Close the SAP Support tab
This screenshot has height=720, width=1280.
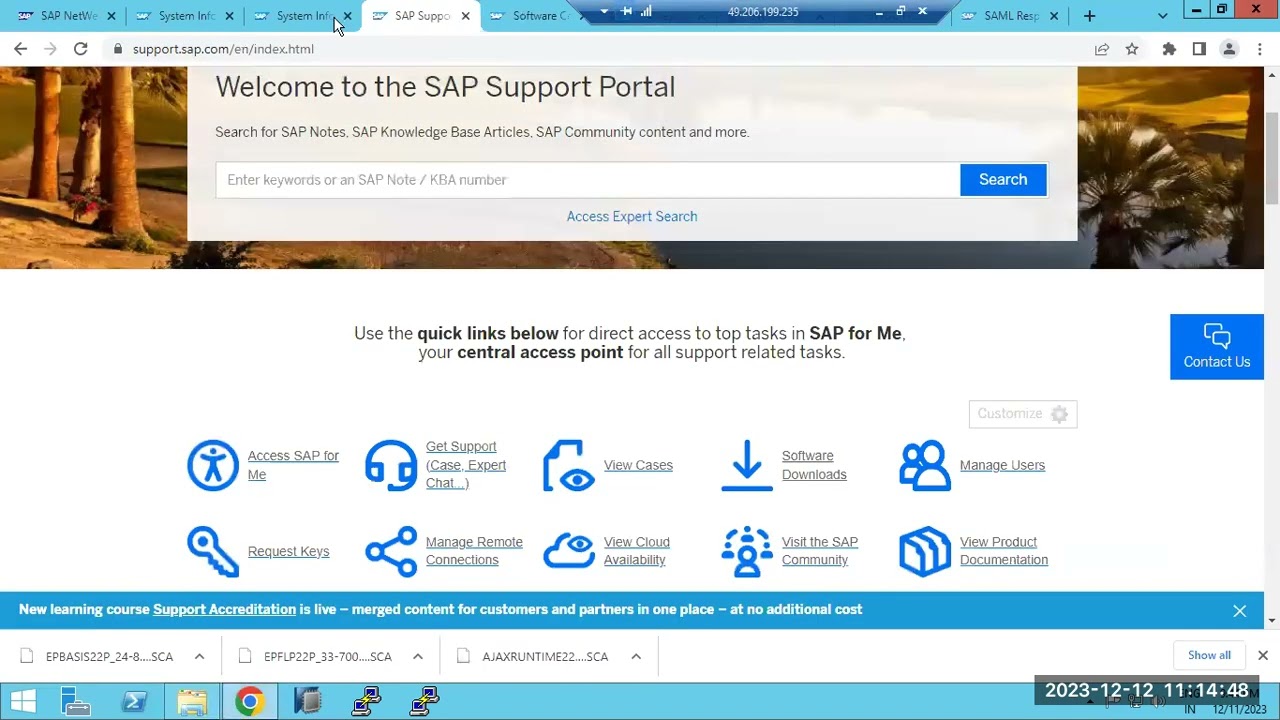tap(465, 16)
